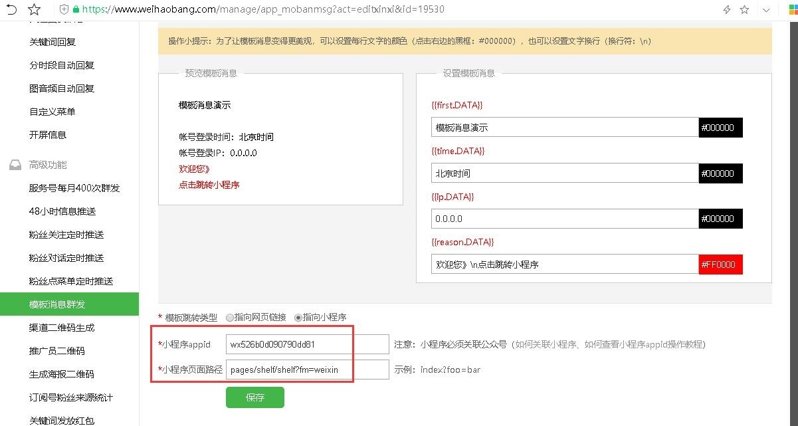Click the {{first.DATA}} label
Screen dimensions: 798x426
pyautogui.click(x=457, y=105)
